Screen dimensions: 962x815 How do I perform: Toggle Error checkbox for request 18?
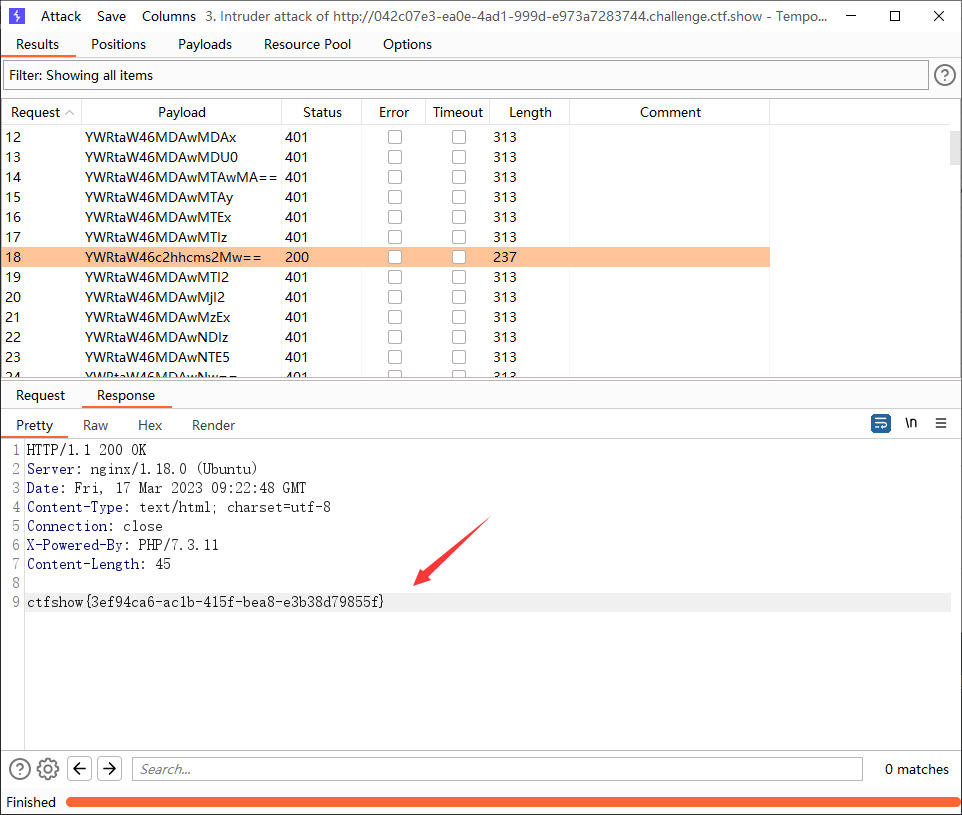click(x=395, y=257)
